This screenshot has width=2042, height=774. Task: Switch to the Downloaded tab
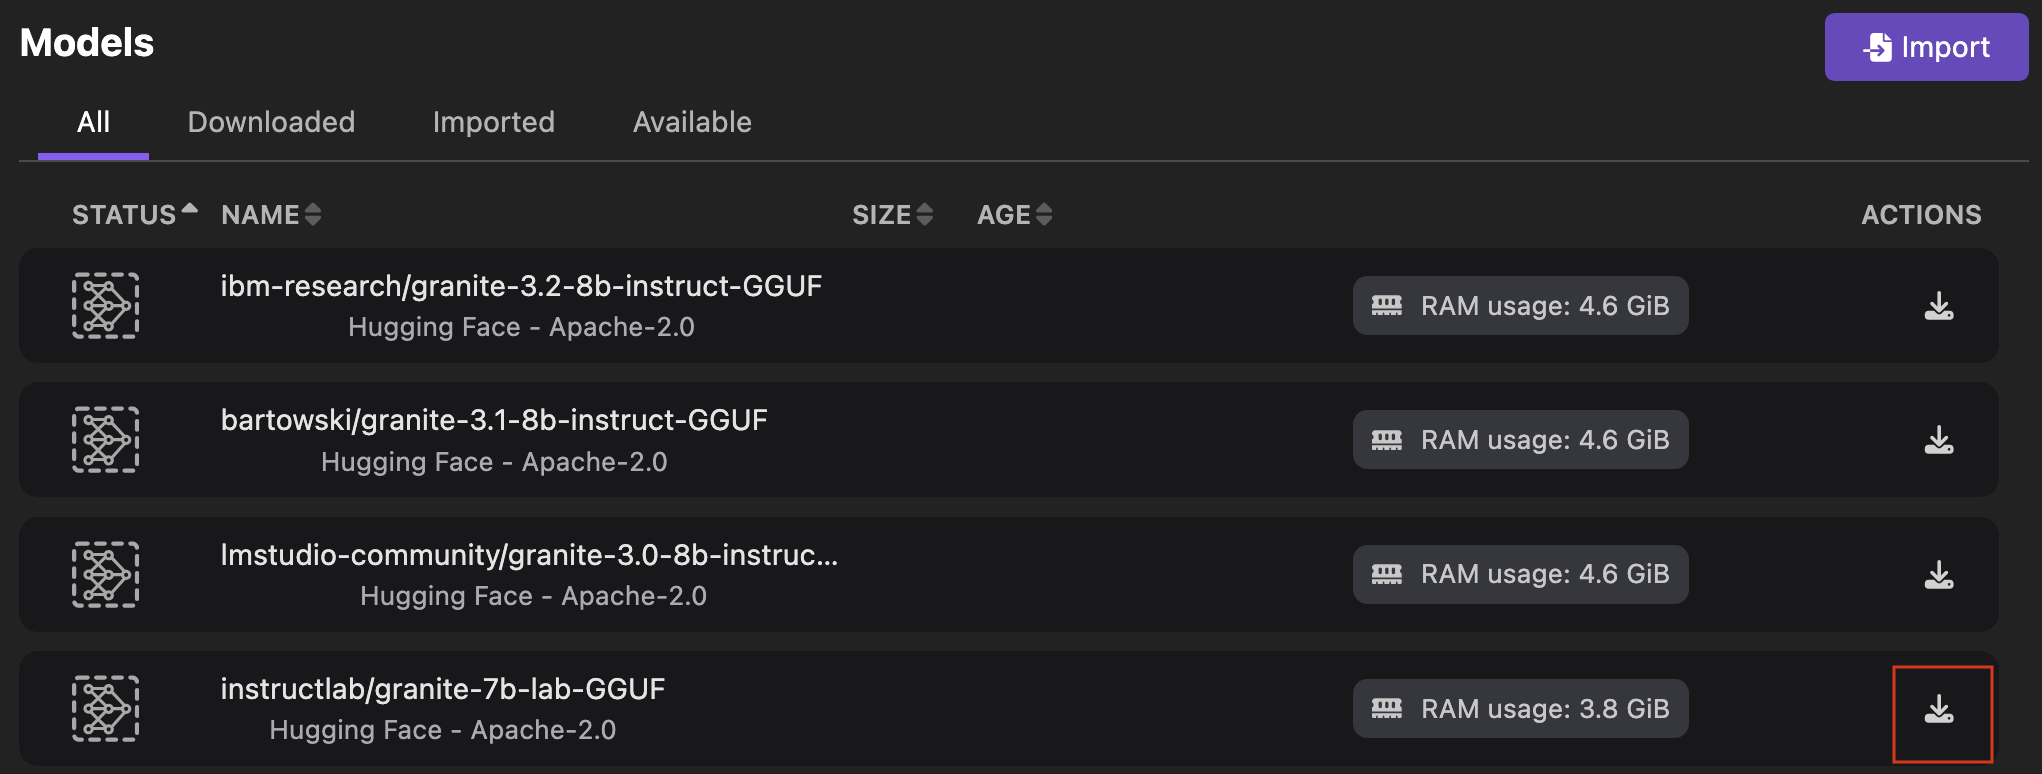pyautogui.click(x=271, y=122)
